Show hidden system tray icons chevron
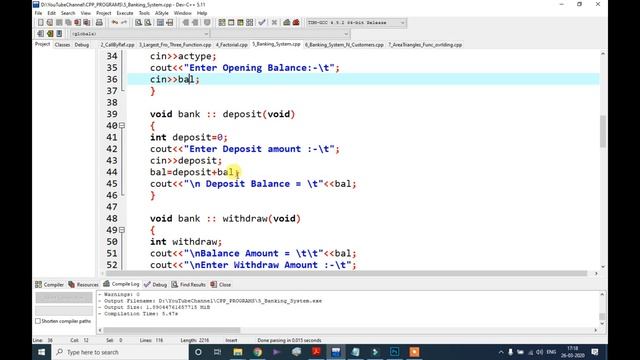Image resolution: width=640 pixels, height=360 pixels. [501, 352]
